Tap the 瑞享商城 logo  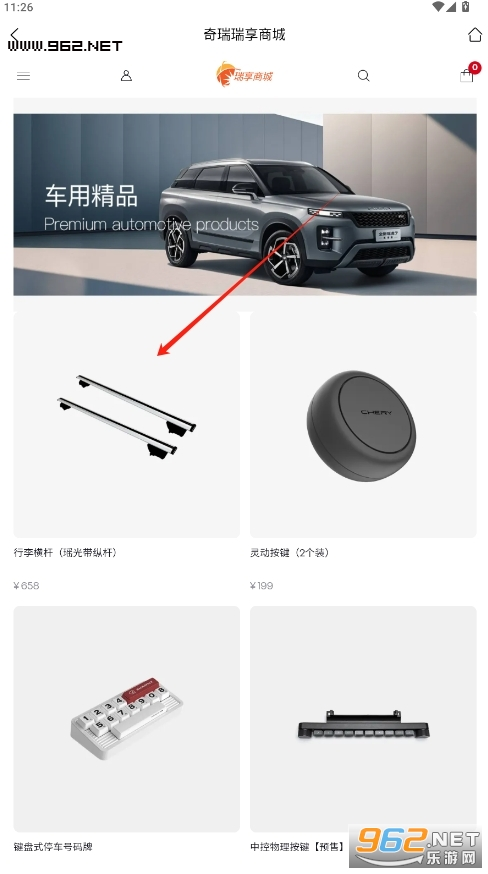point(244,75)
